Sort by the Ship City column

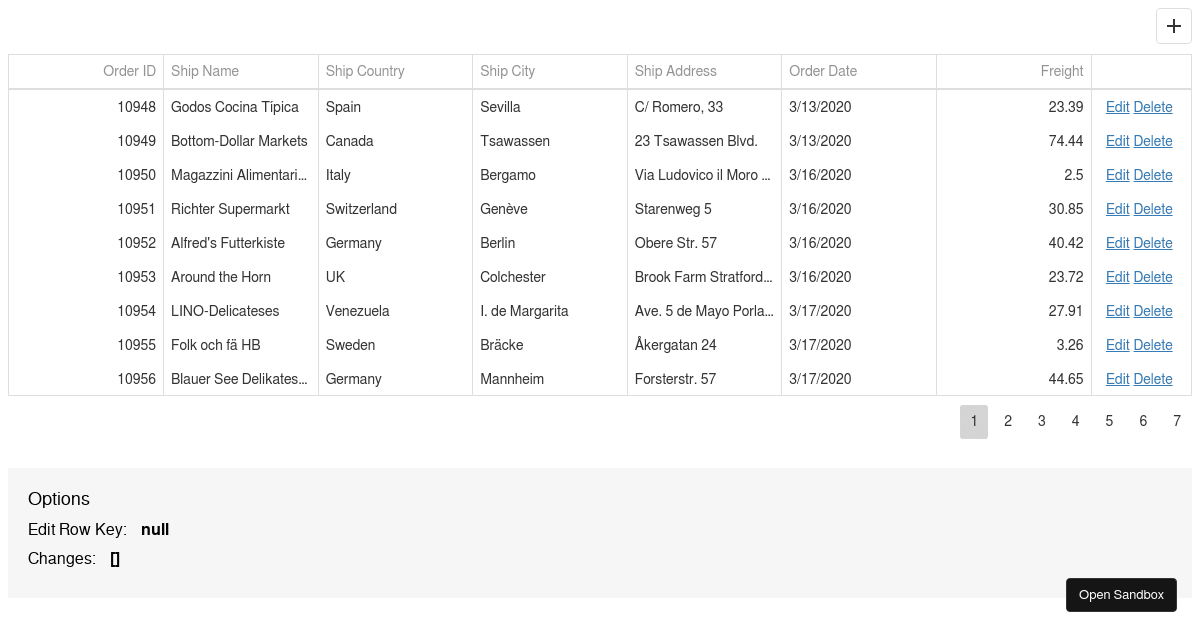pyautogui.click(x=507, y=71)
